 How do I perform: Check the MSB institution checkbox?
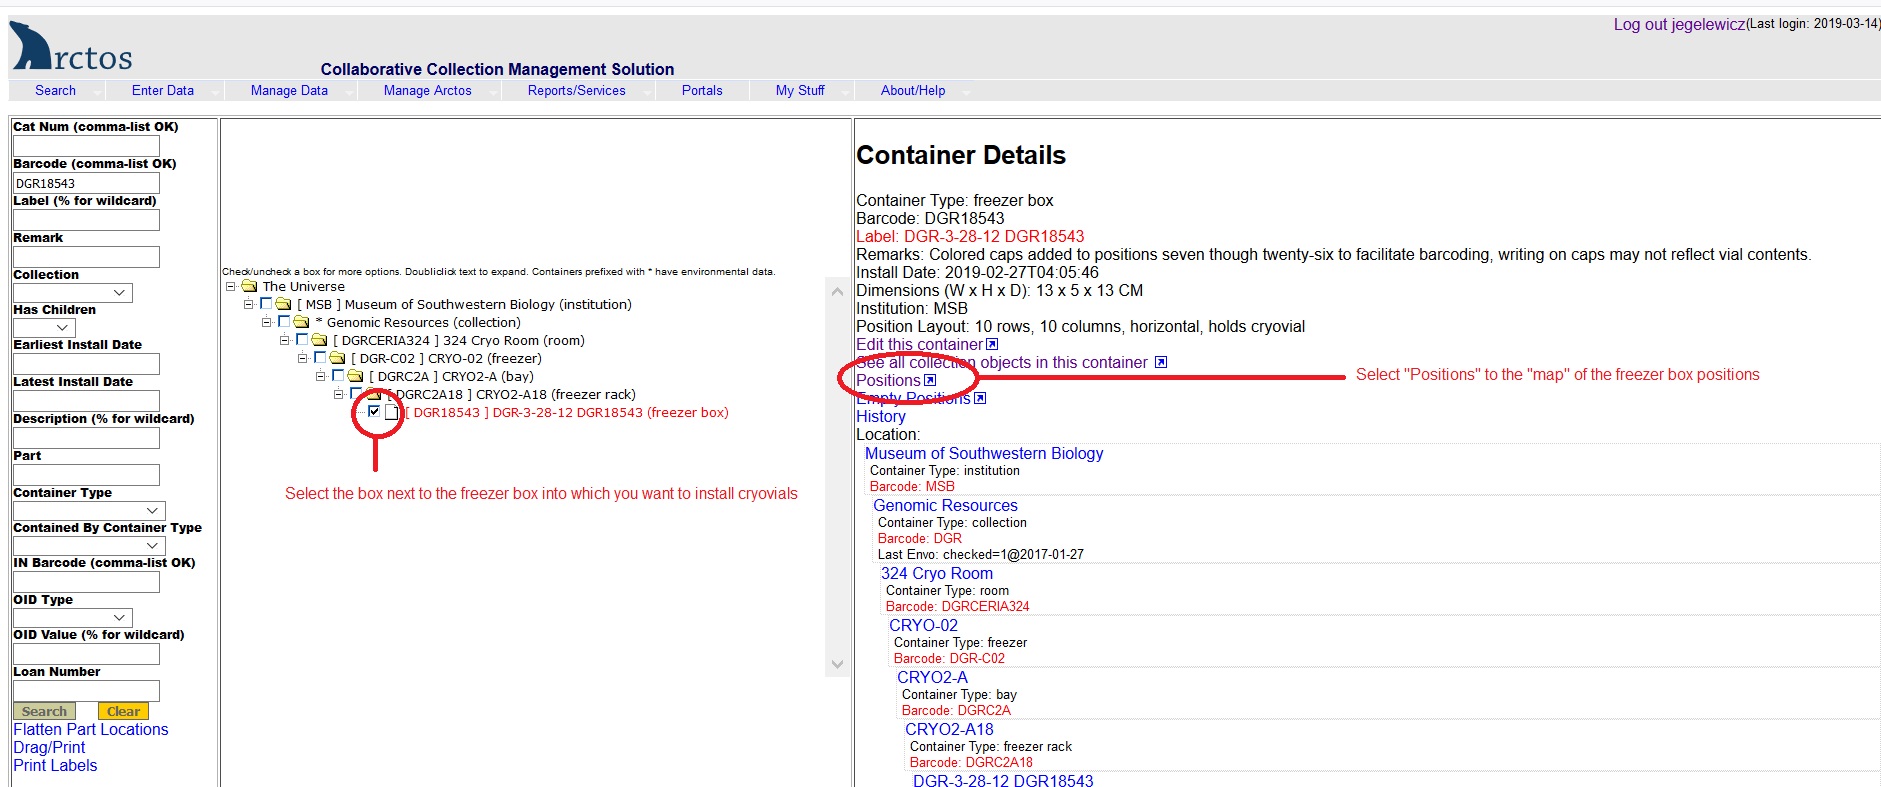click(266, 303)
